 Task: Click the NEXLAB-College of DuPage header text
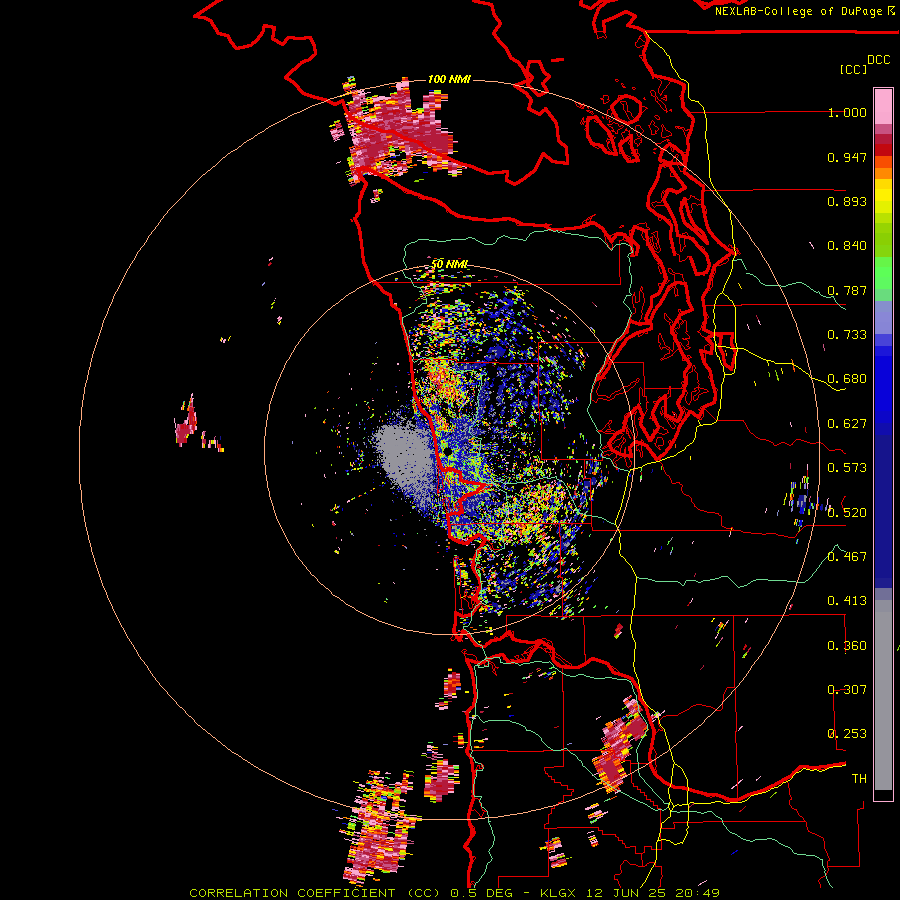(x=798, y=11)
